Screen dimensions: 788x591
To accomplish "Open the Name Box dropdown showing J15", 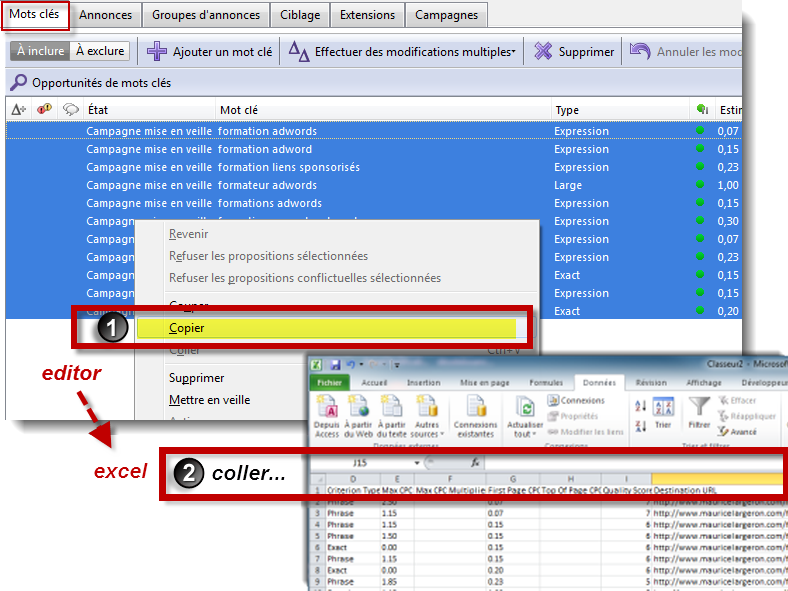I will pyautogui.click(x=417, y=463).
